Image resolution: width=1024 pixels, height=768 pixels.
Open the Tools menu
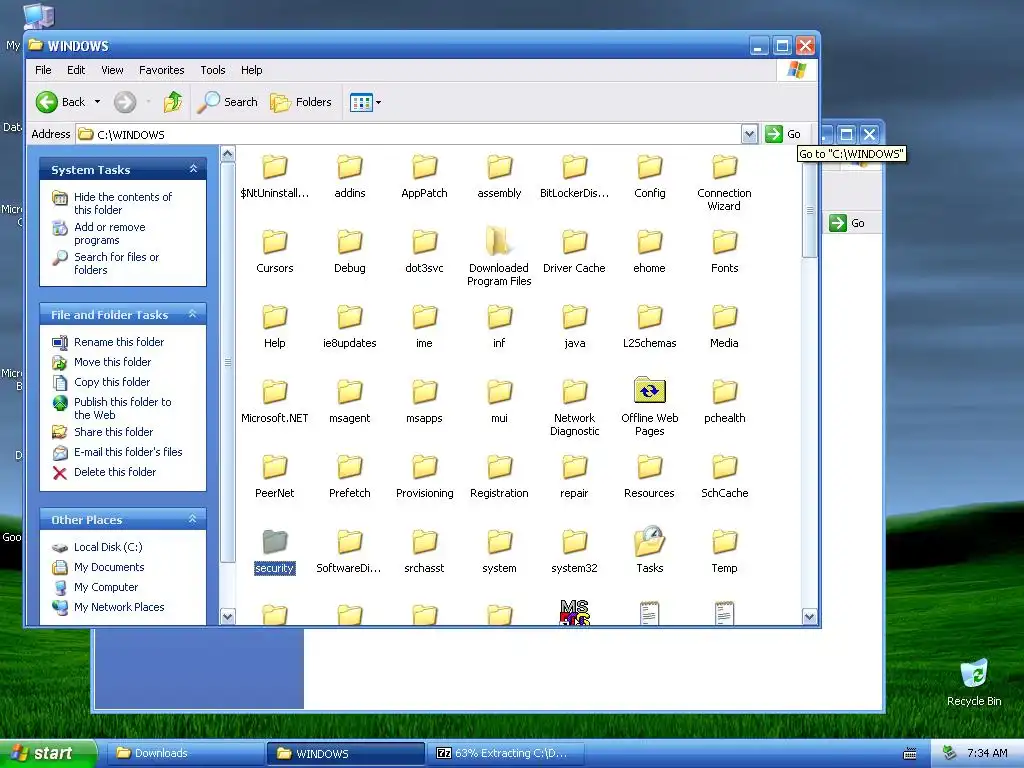coord(213,70)
